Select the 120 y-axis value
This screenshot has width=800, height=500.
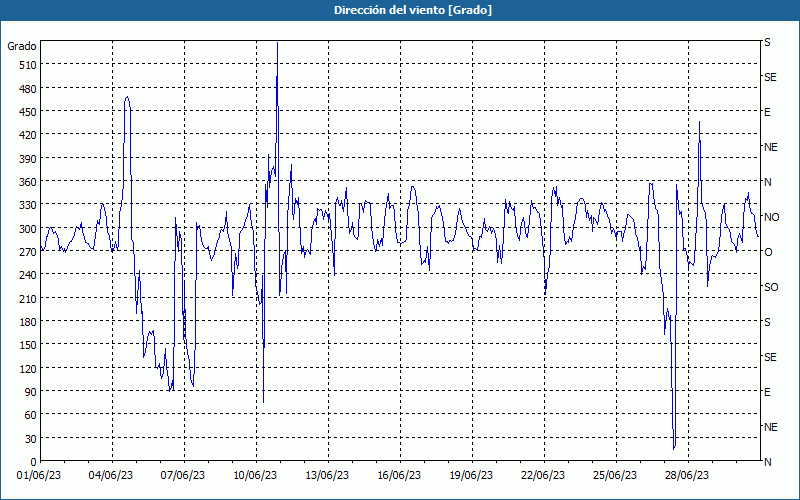28,369
